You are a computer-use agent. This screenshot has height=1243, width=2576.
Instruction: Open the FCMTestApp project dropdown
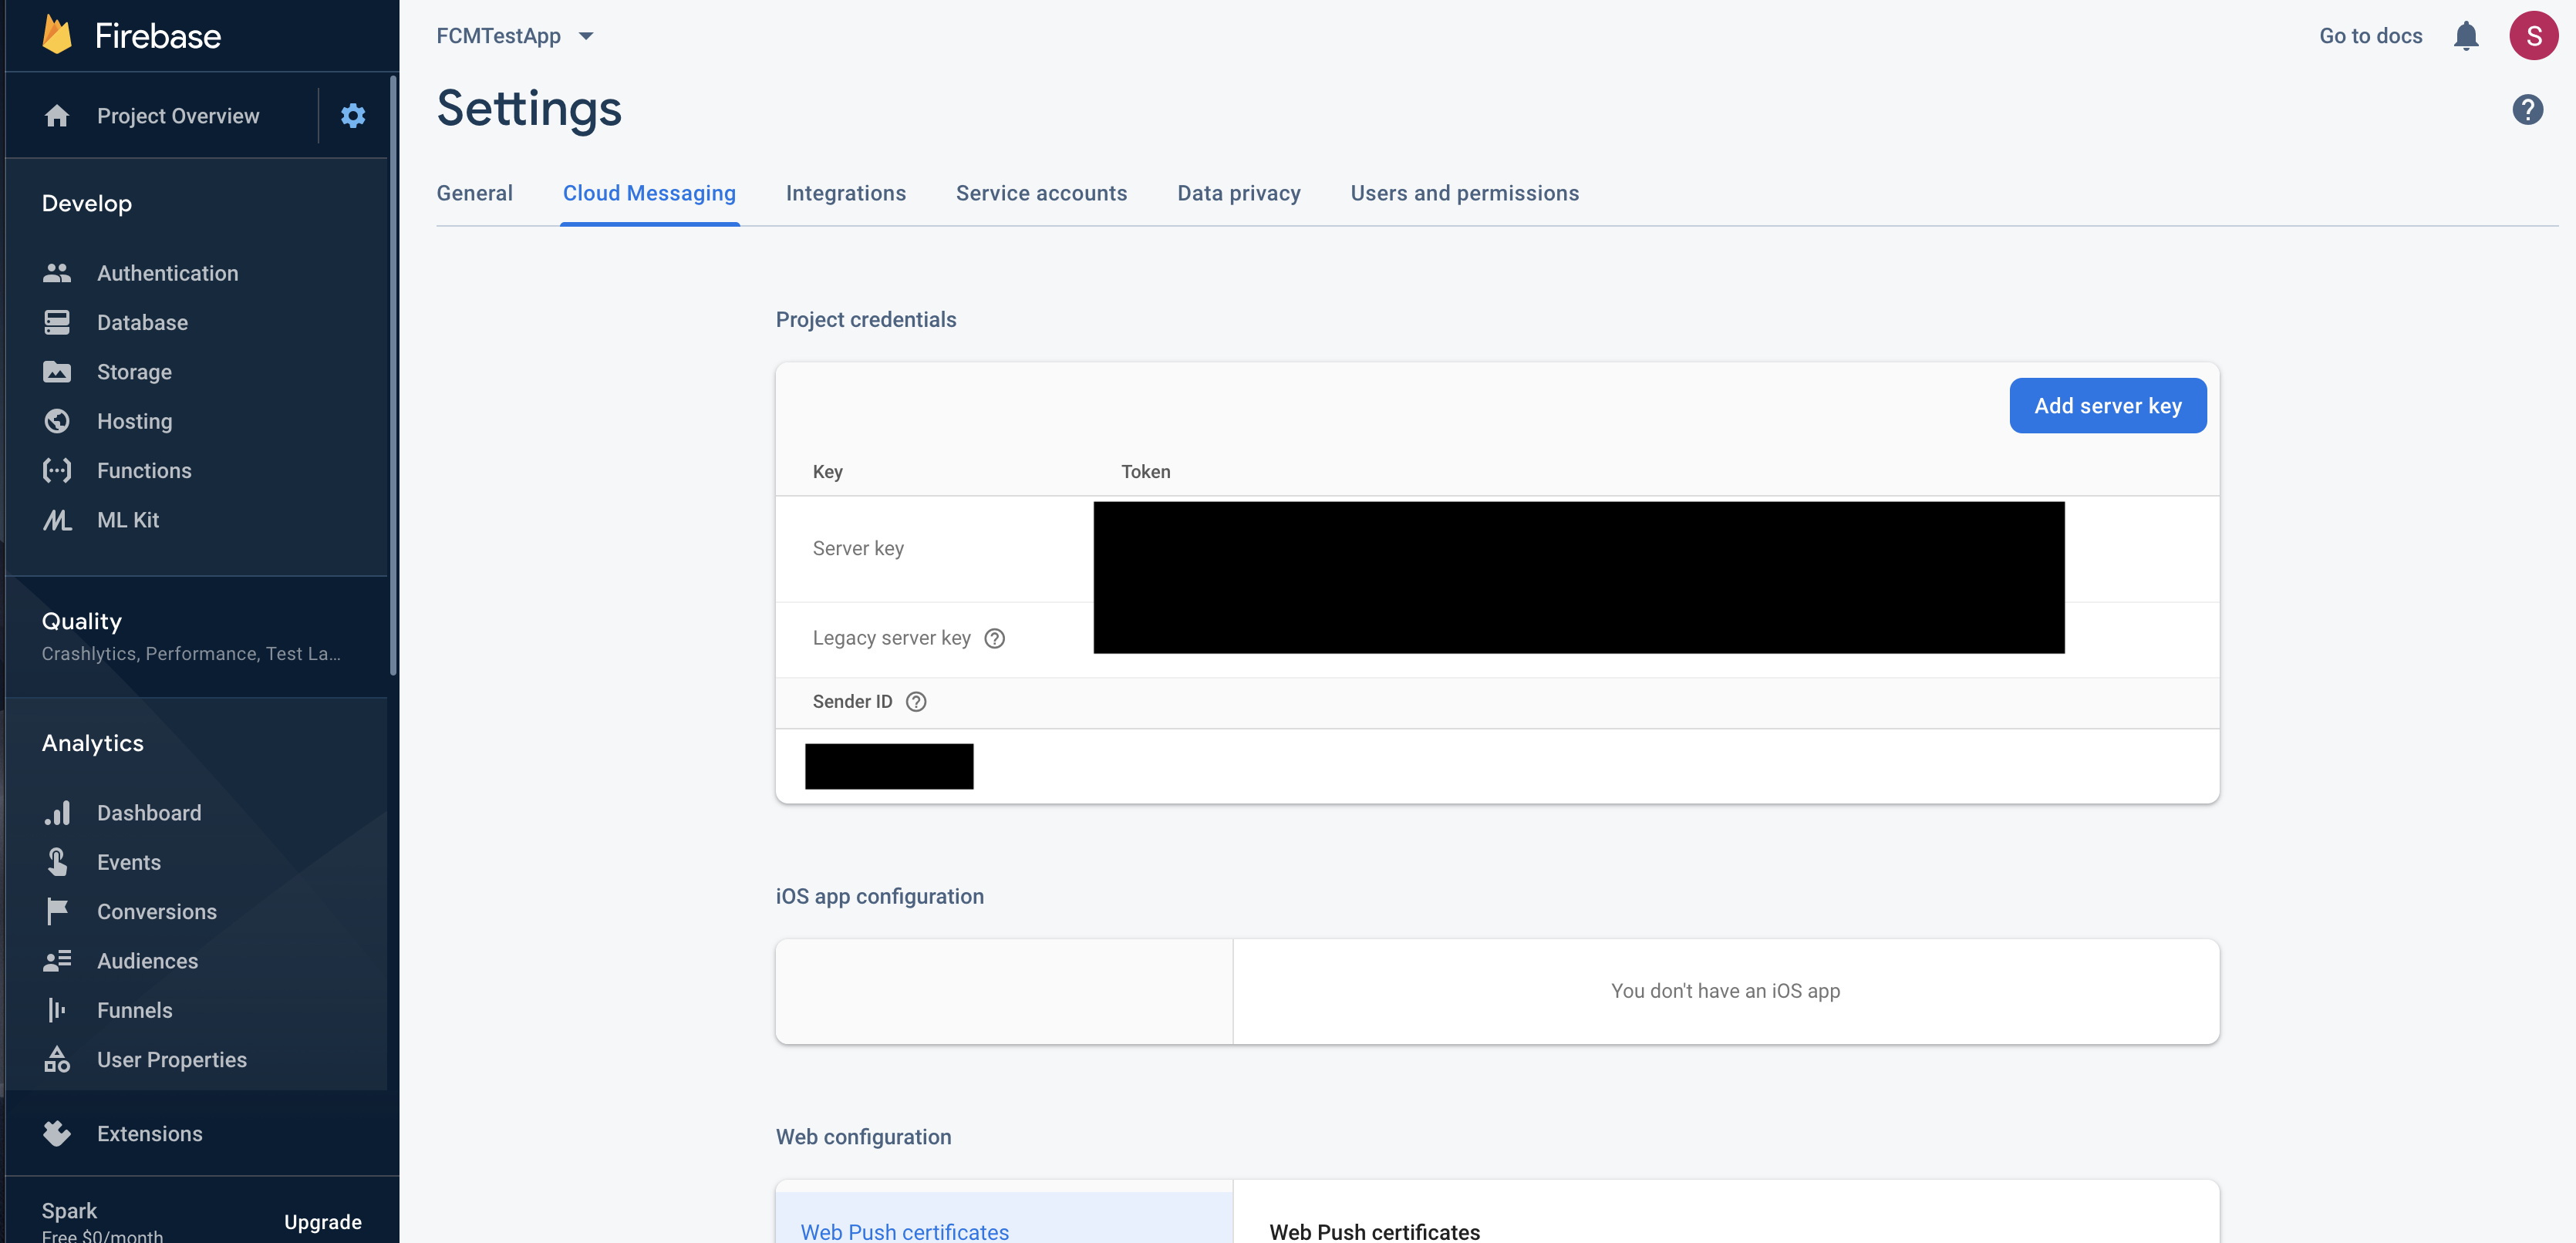pos(514,36)
